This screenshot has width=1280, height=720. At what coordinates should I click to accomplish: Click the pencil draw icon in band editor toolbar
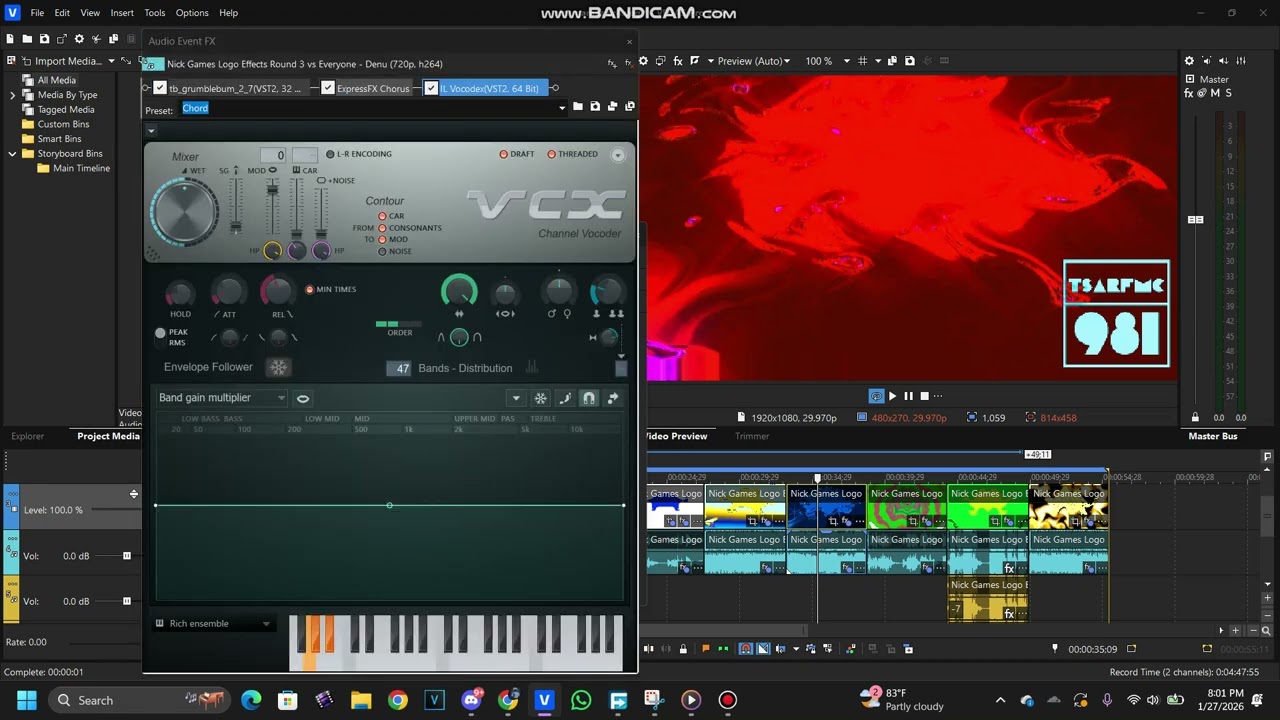565,398
